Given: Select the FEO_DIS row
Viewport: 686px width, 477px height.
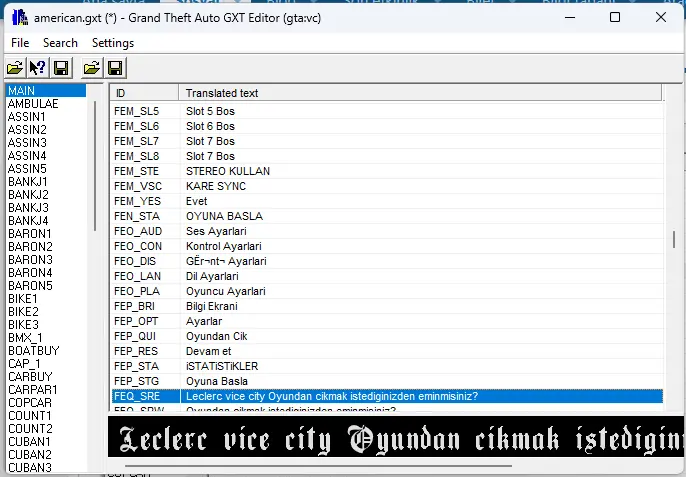Looking at the screenshot, I should (x=387, y=261).
